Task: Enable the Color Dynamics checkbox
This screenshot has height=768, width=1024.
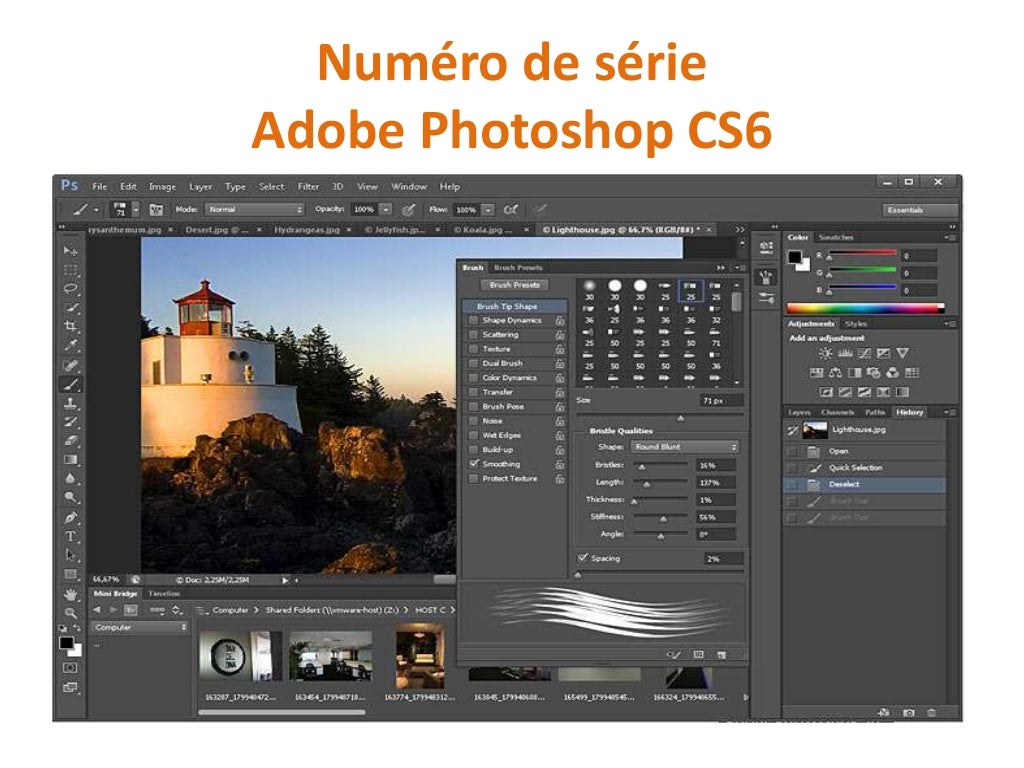Action: (473, 378)
